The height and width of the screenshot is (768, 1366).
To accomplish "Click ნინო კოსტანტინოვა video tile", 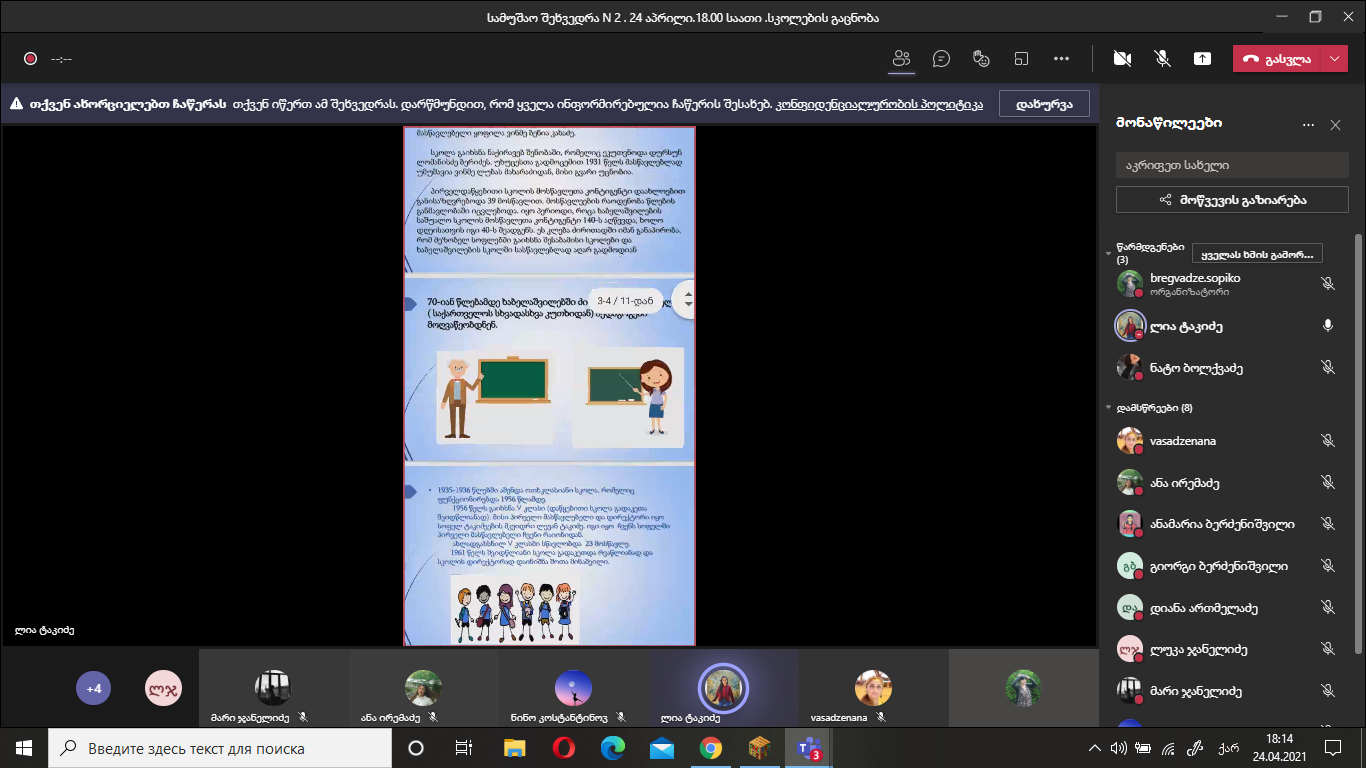I will 573,688.
